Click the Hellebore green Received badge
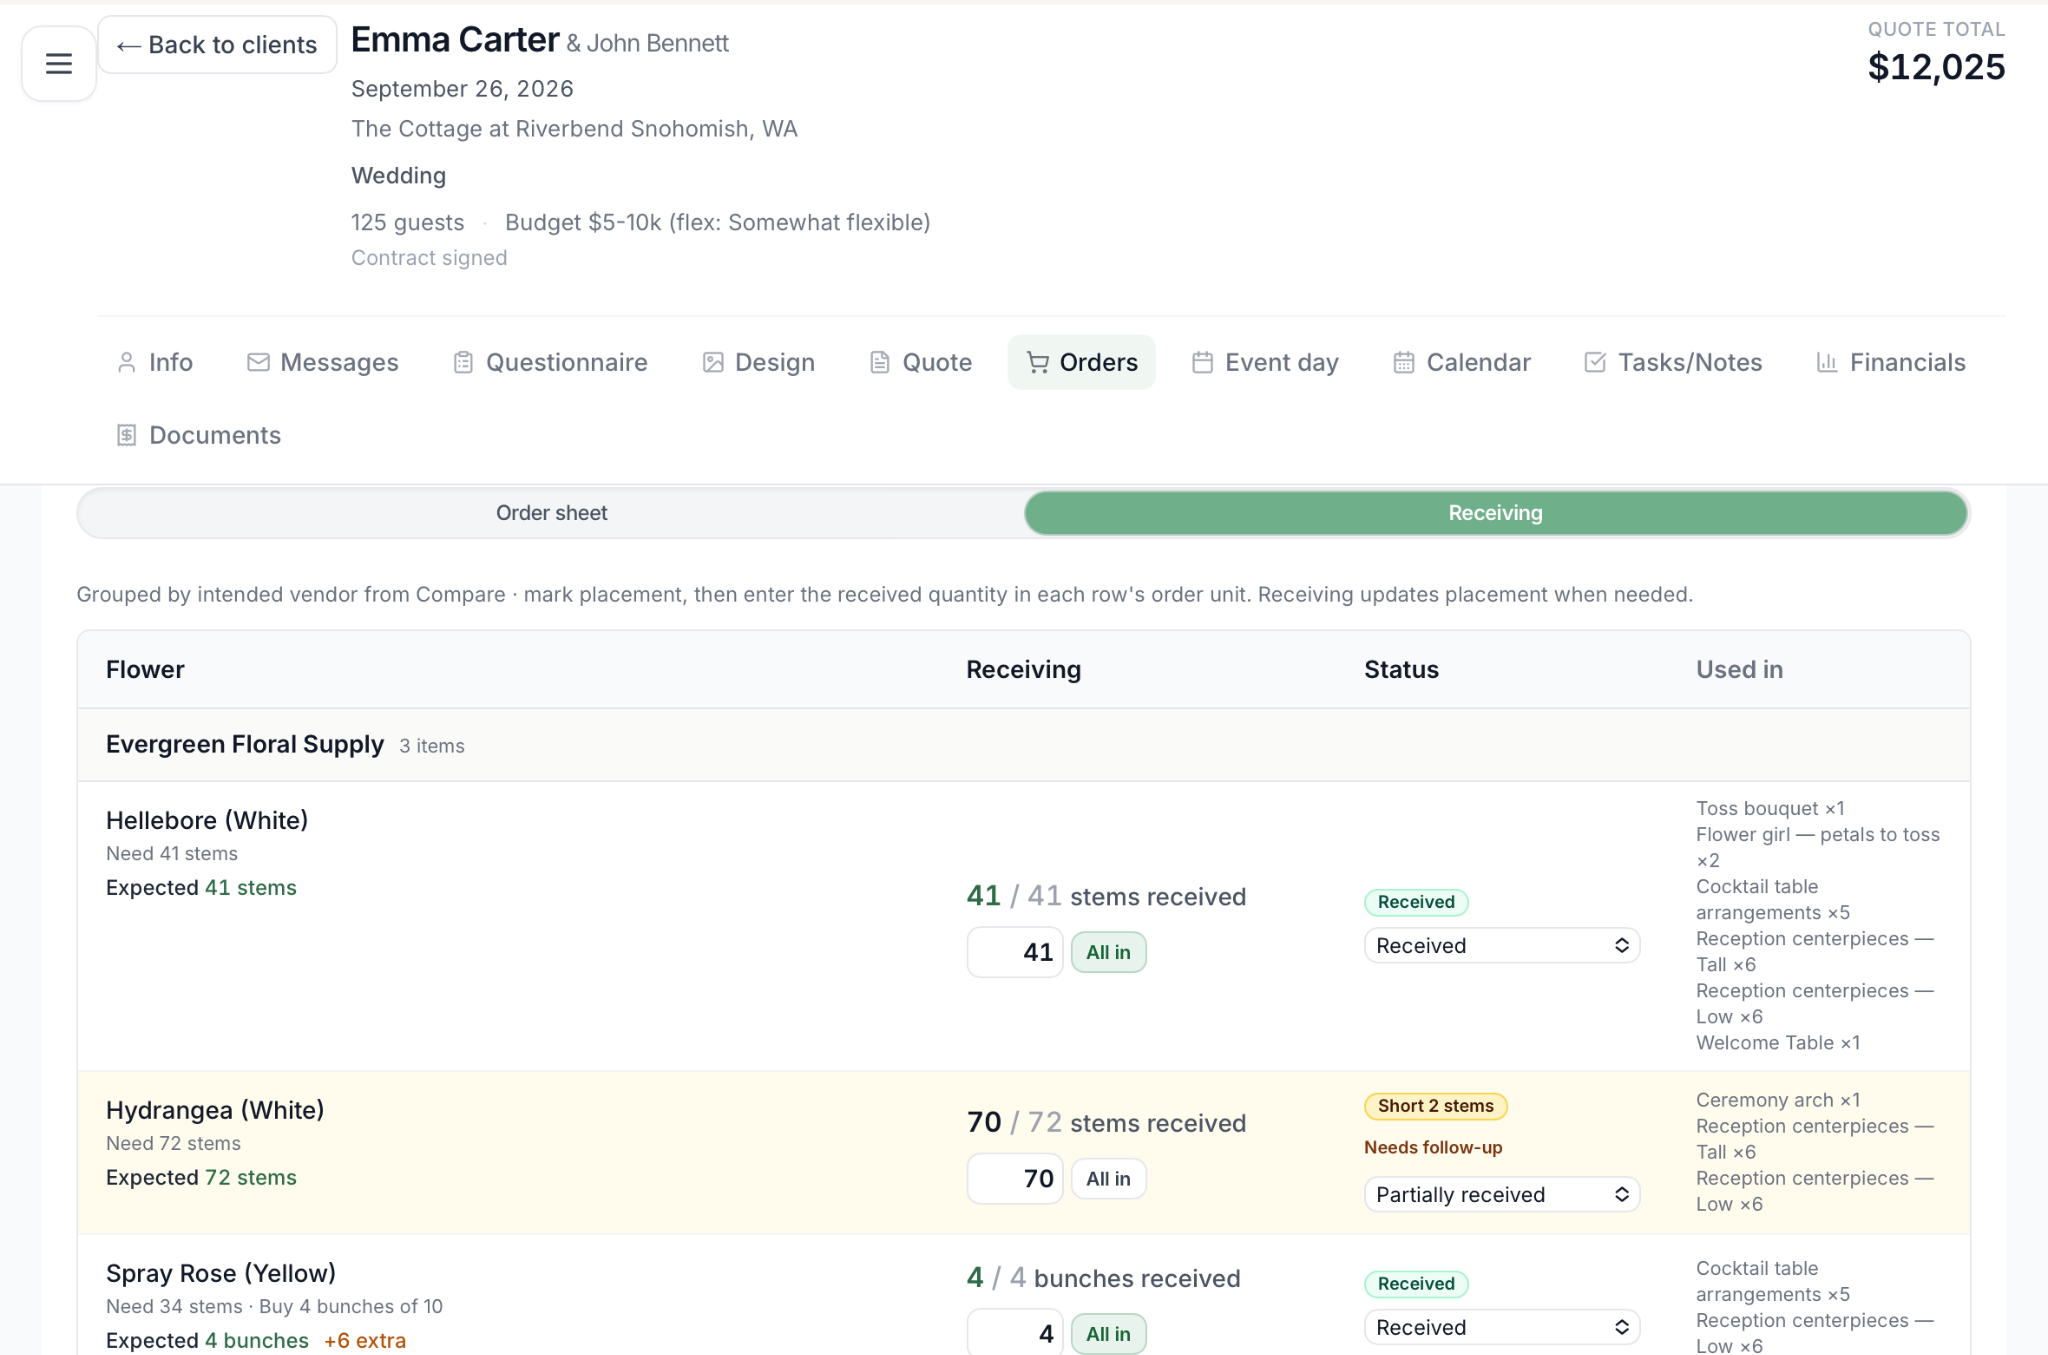 coord(1416,902)
